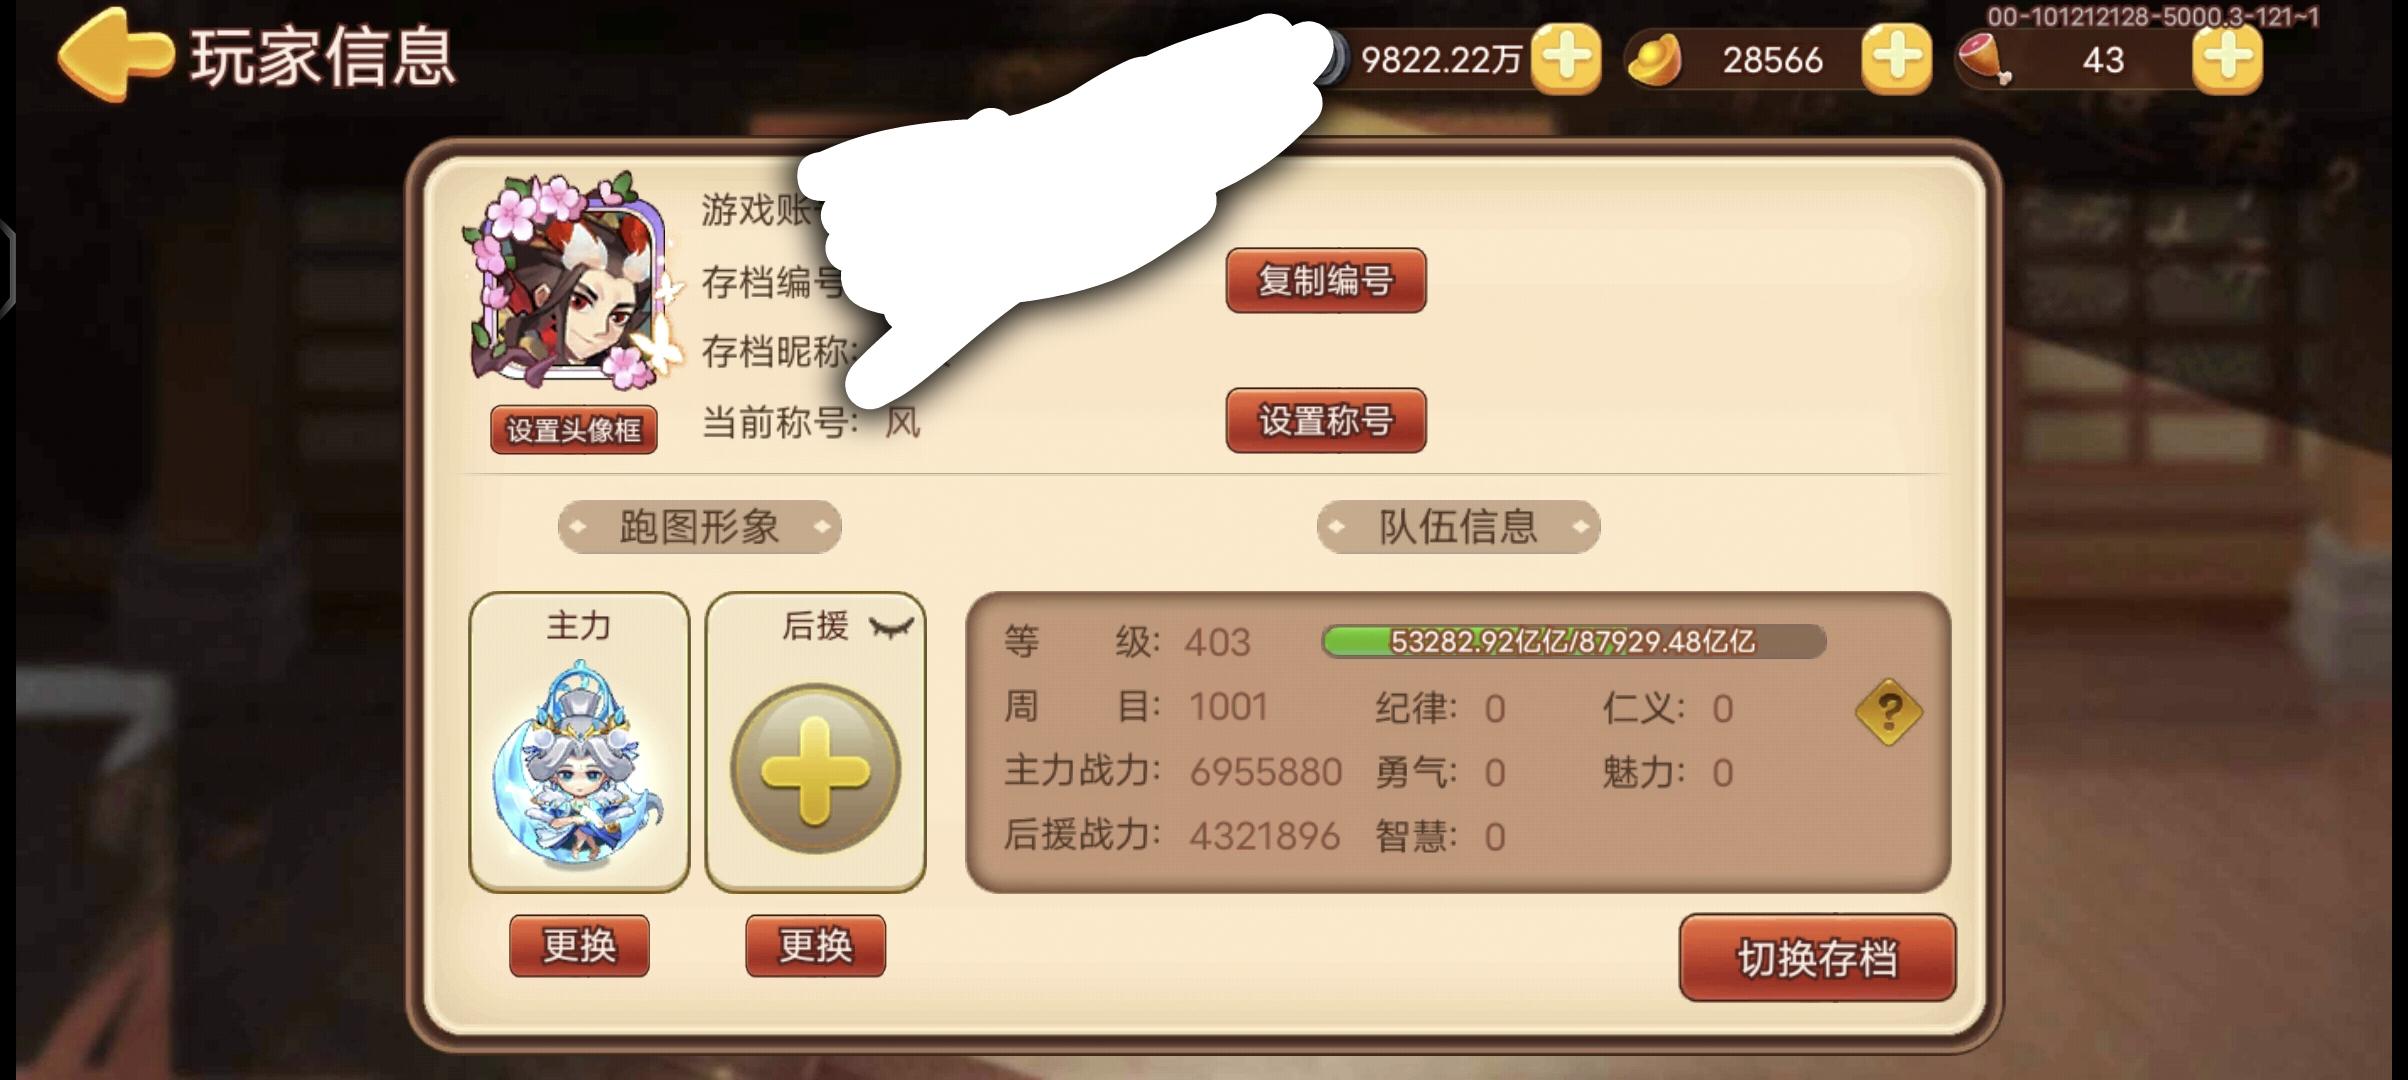Click 设置称号 set title button
Image resolution: width=2408 pixels, height=1080 pixels.
[1326, 420]
